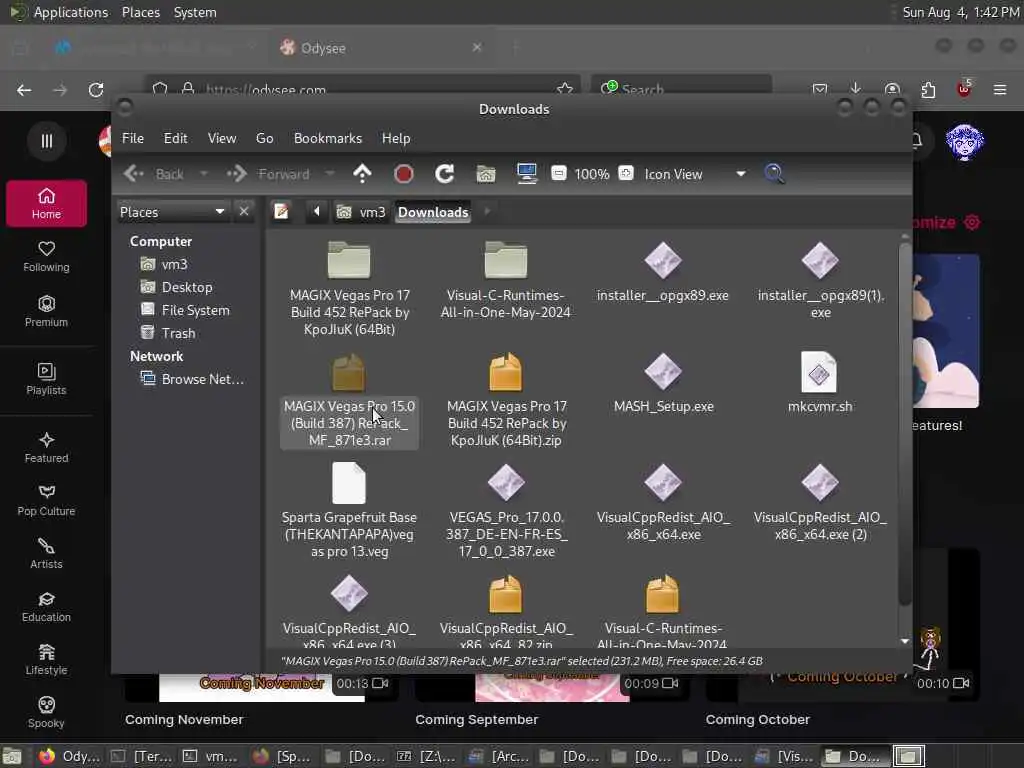Viewport: 1024px width, 768px height.
Task: Open the Applications system menu
Action: tap(71, 12)
